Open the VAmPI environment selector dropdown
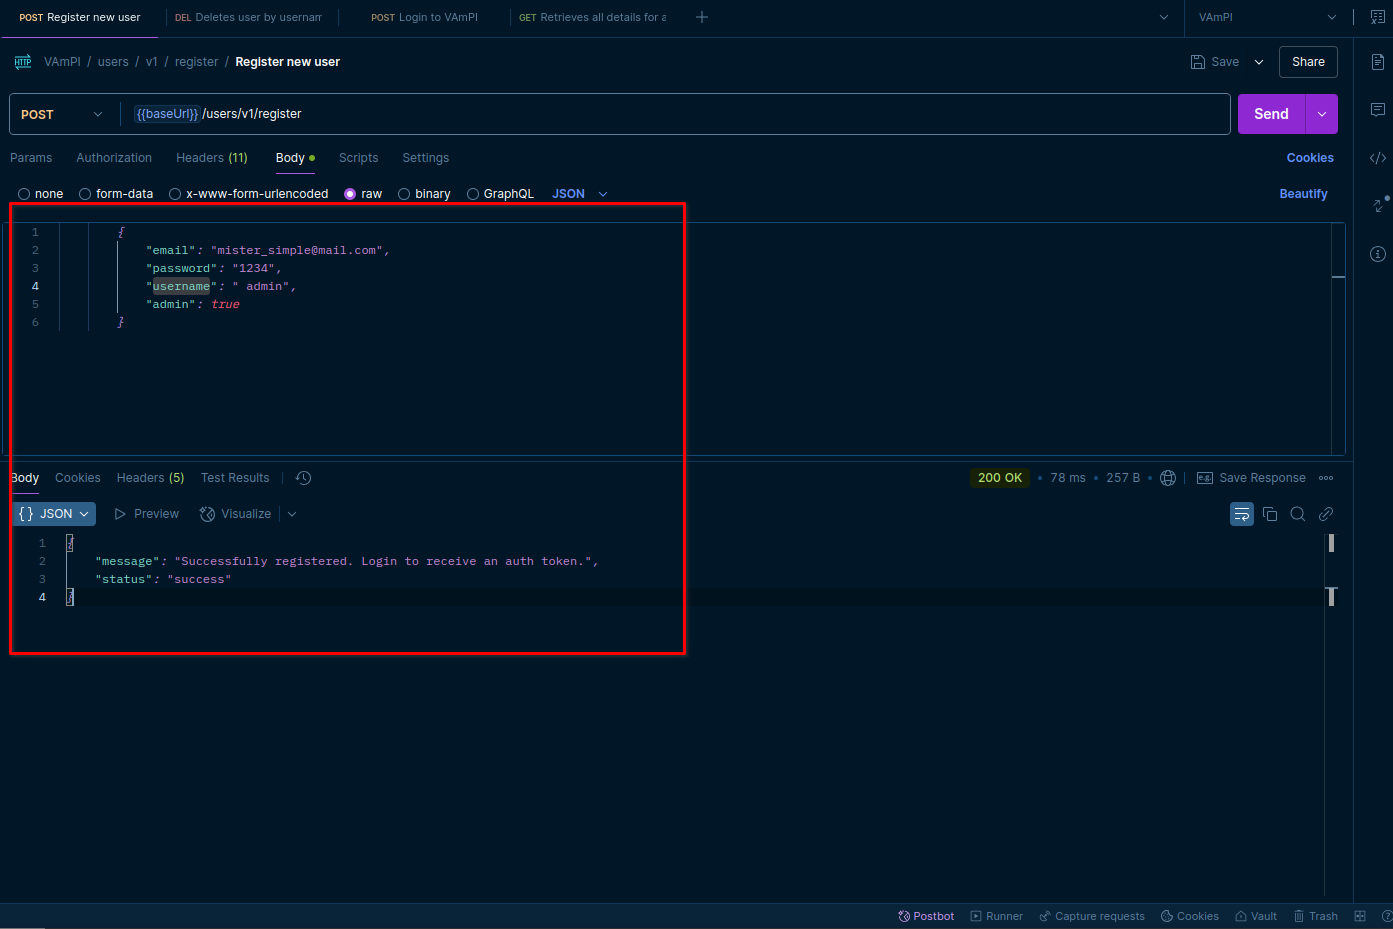1393x929 pixels. coord(1266,17)
